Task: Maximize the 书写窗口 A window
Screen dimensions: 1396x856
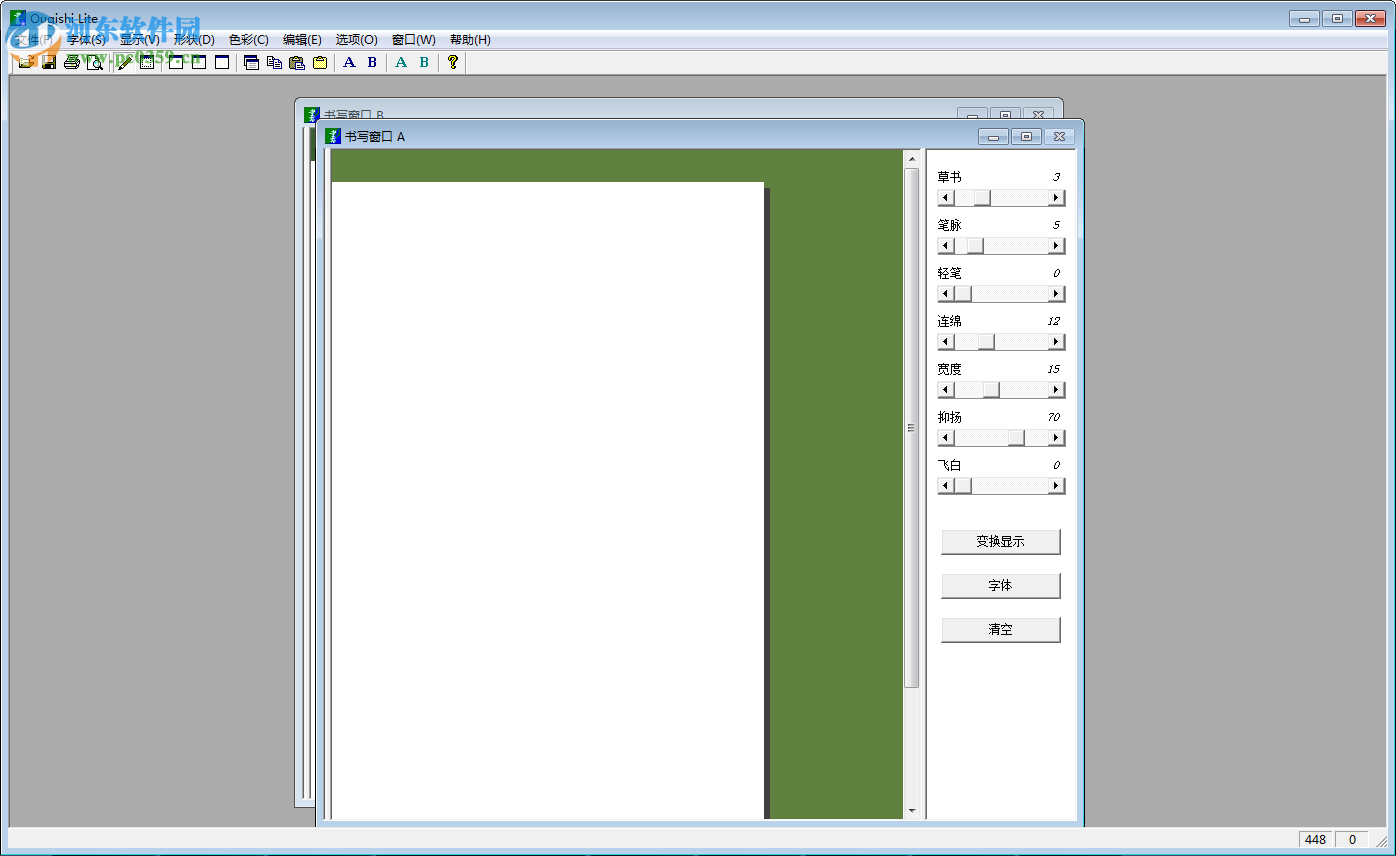Action: [x=1026, y=137]
